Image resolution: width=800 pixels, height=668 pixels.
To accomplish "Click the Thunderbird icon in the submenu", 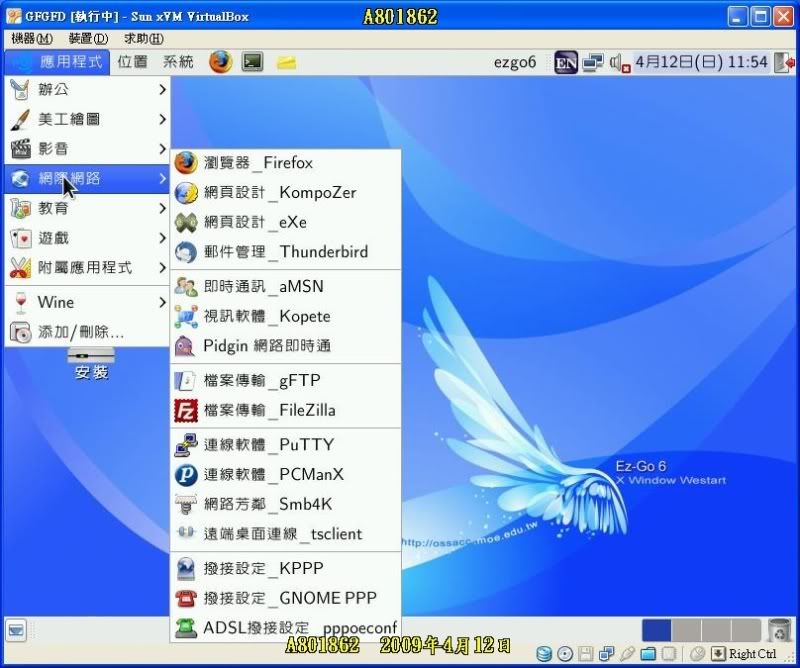I will 186,252.
